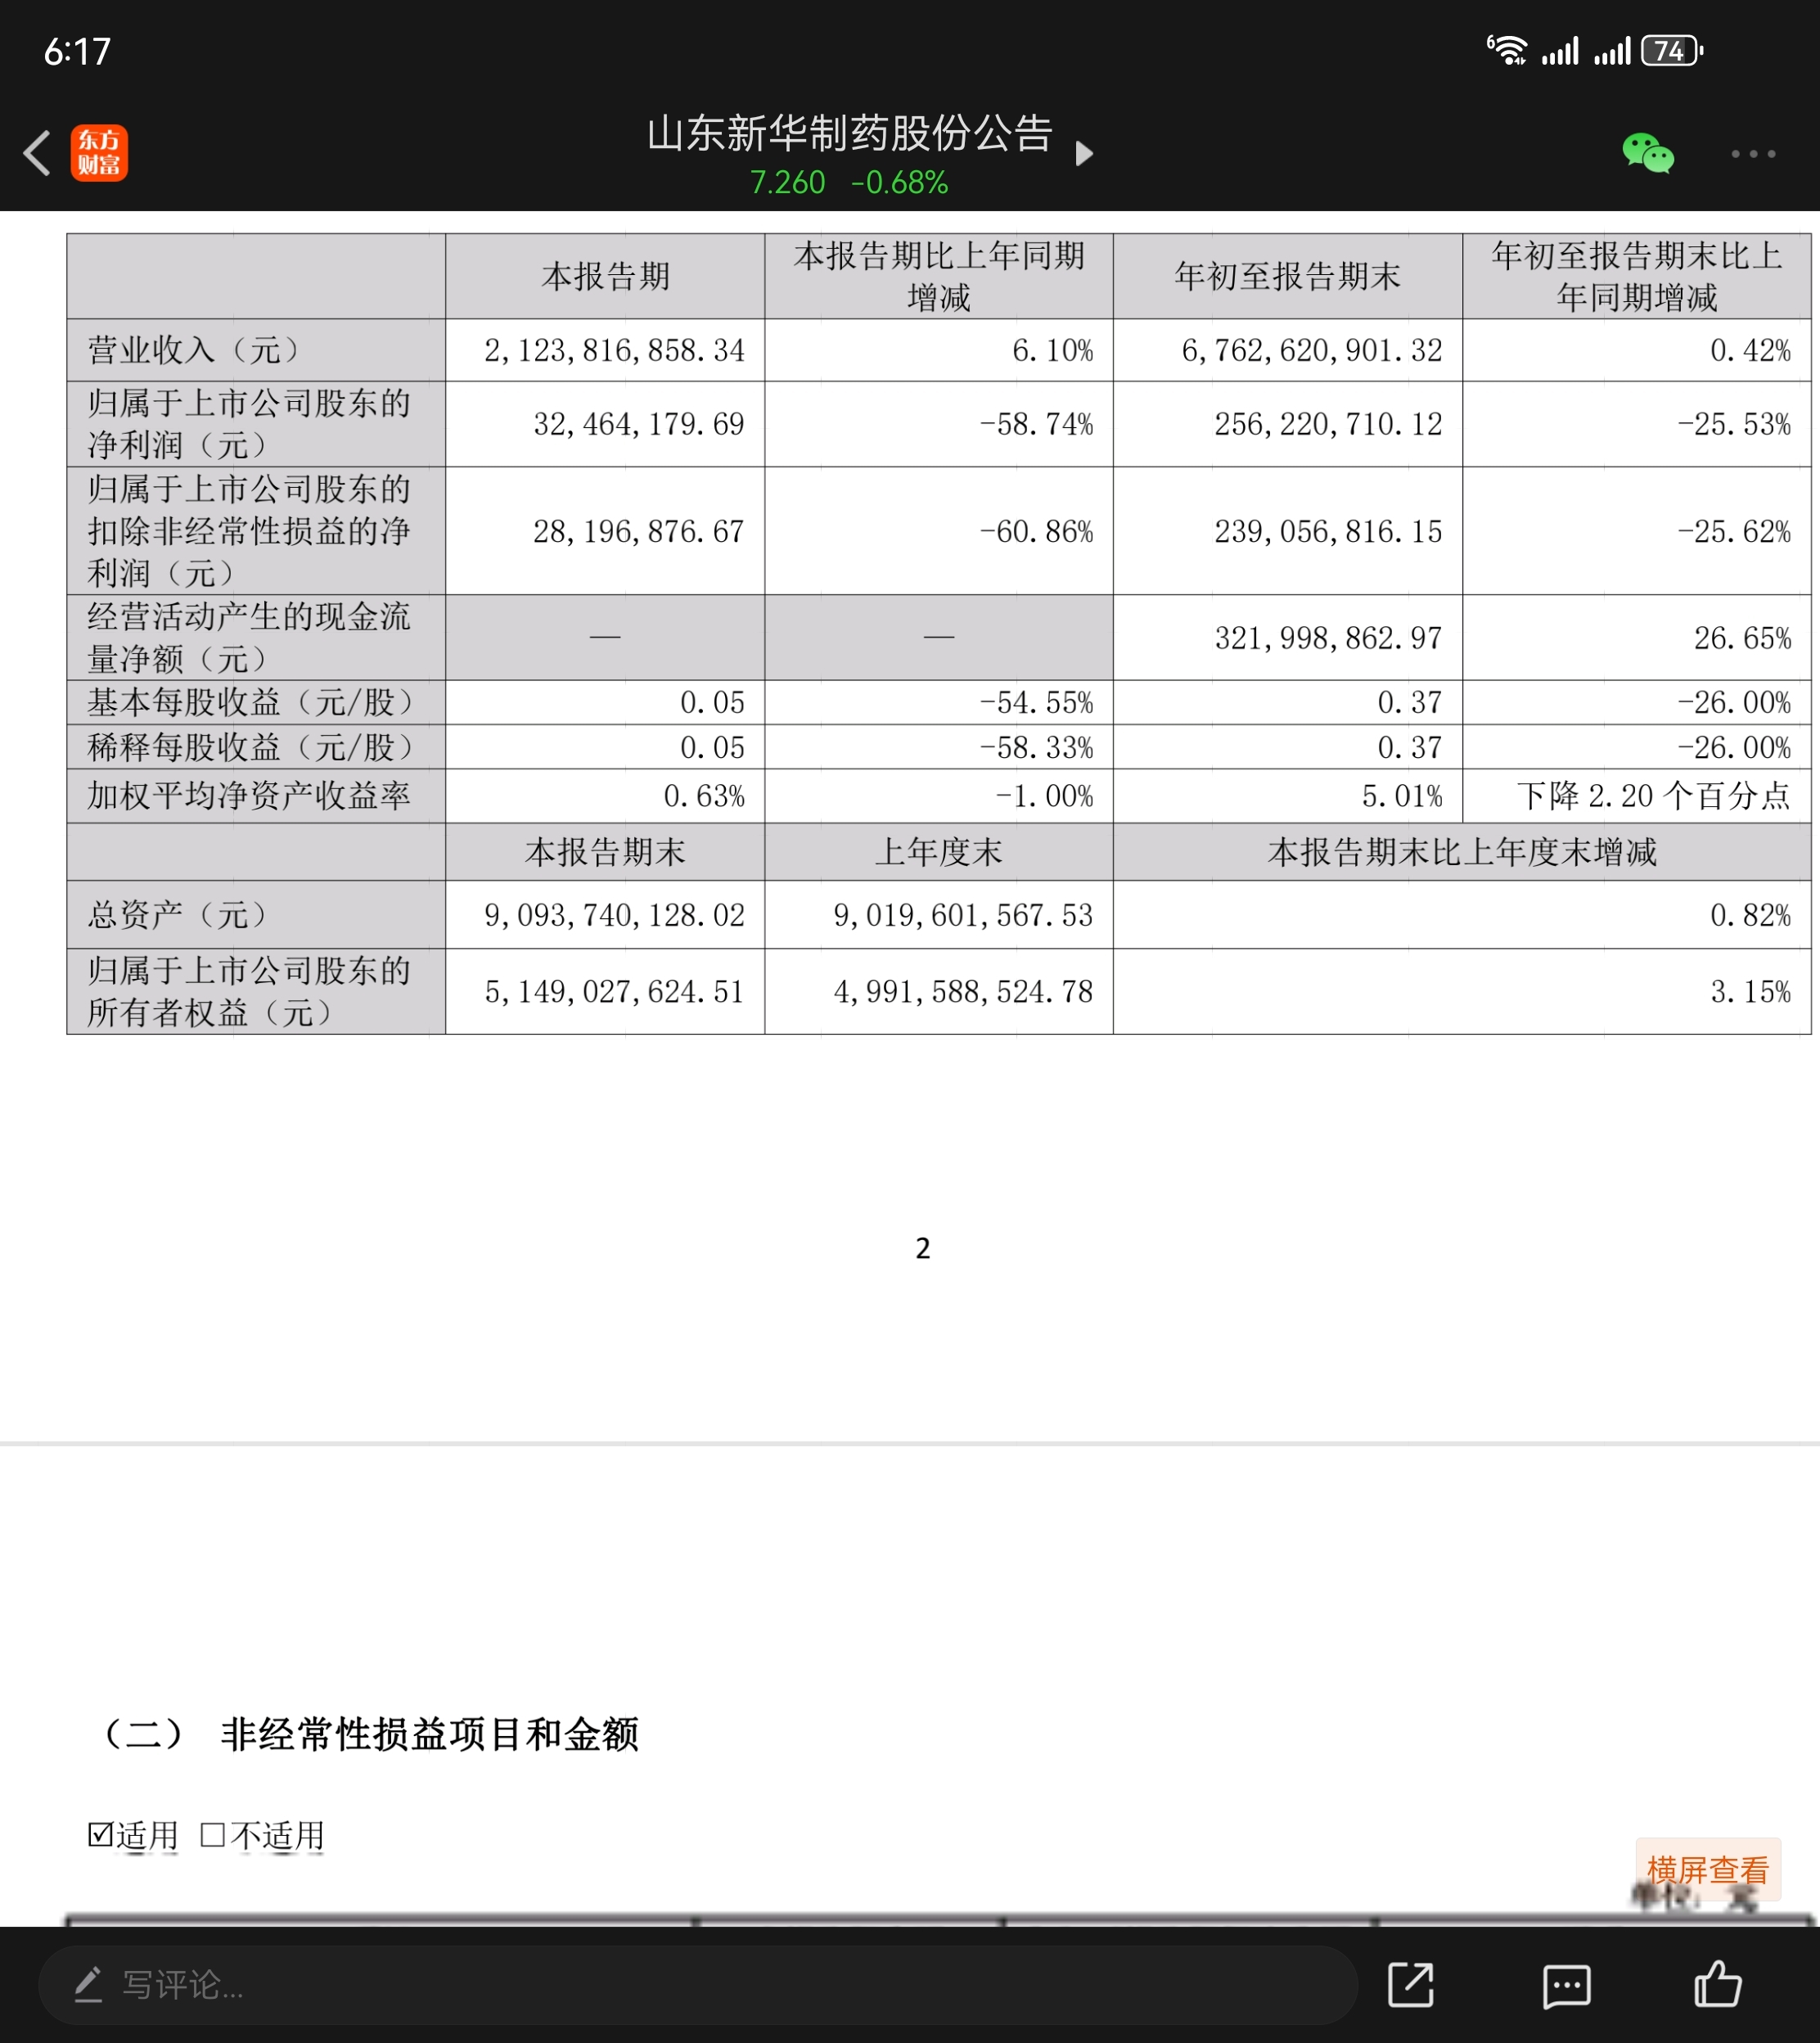Check the 适用 checkbox
Image resolution: width=1820 pixels, height=2043 pixels.
click(x=100, y=1834)
